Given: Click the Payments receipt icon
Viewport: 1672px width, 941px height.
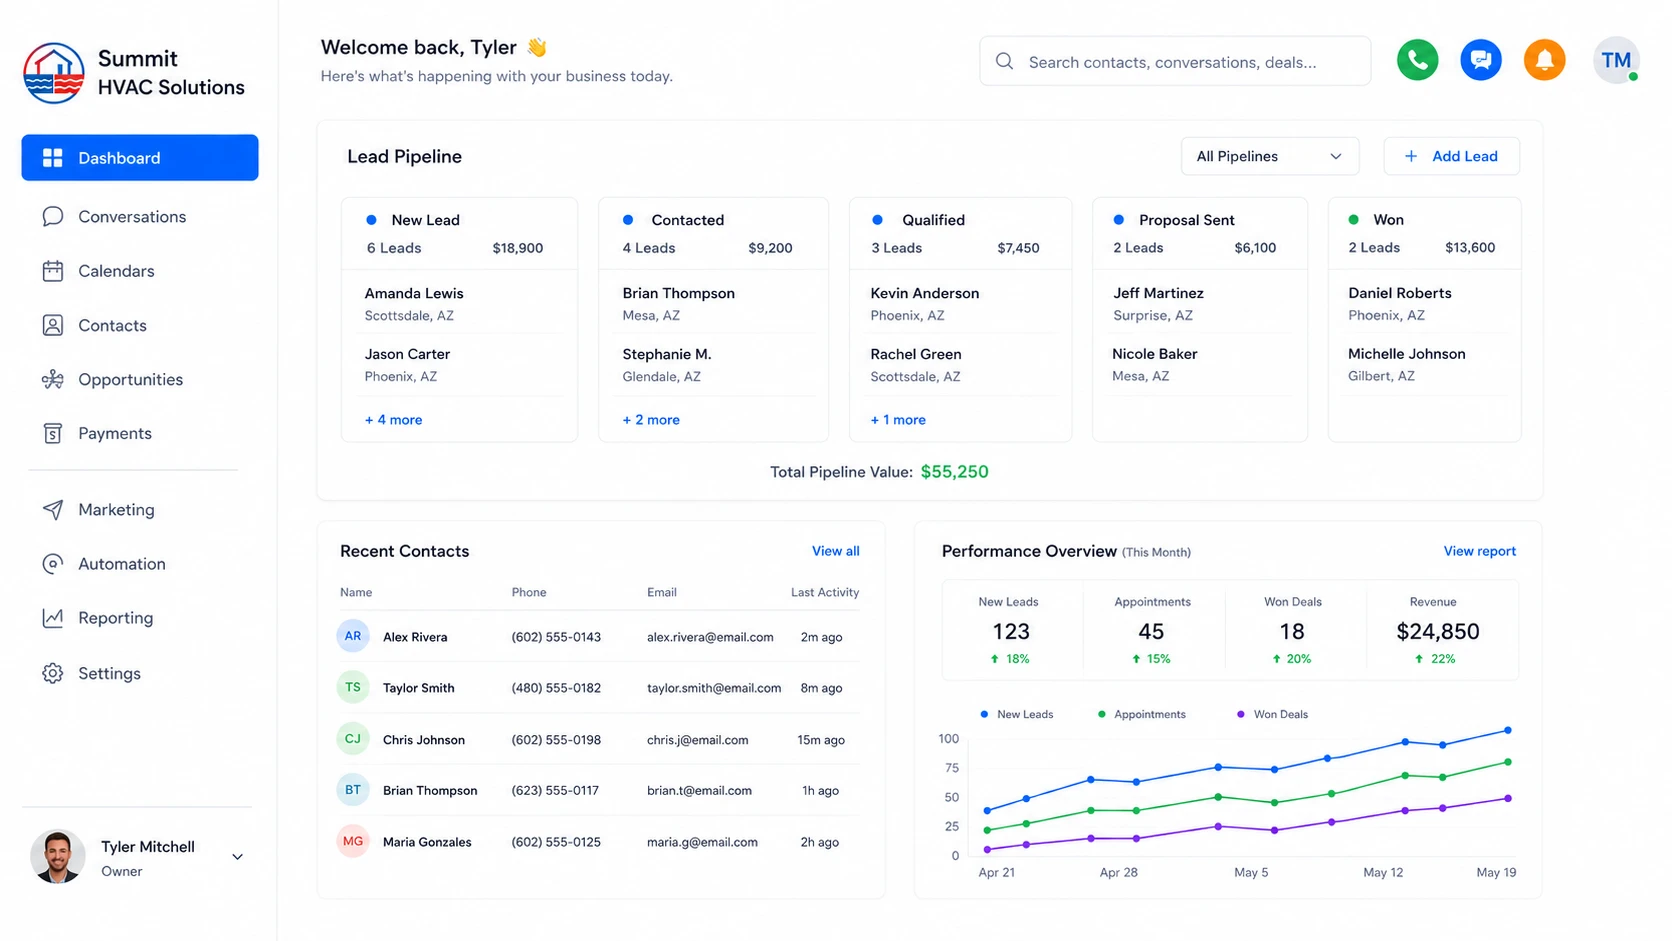Looking at the screenshot, I should [x=53, y=434].
